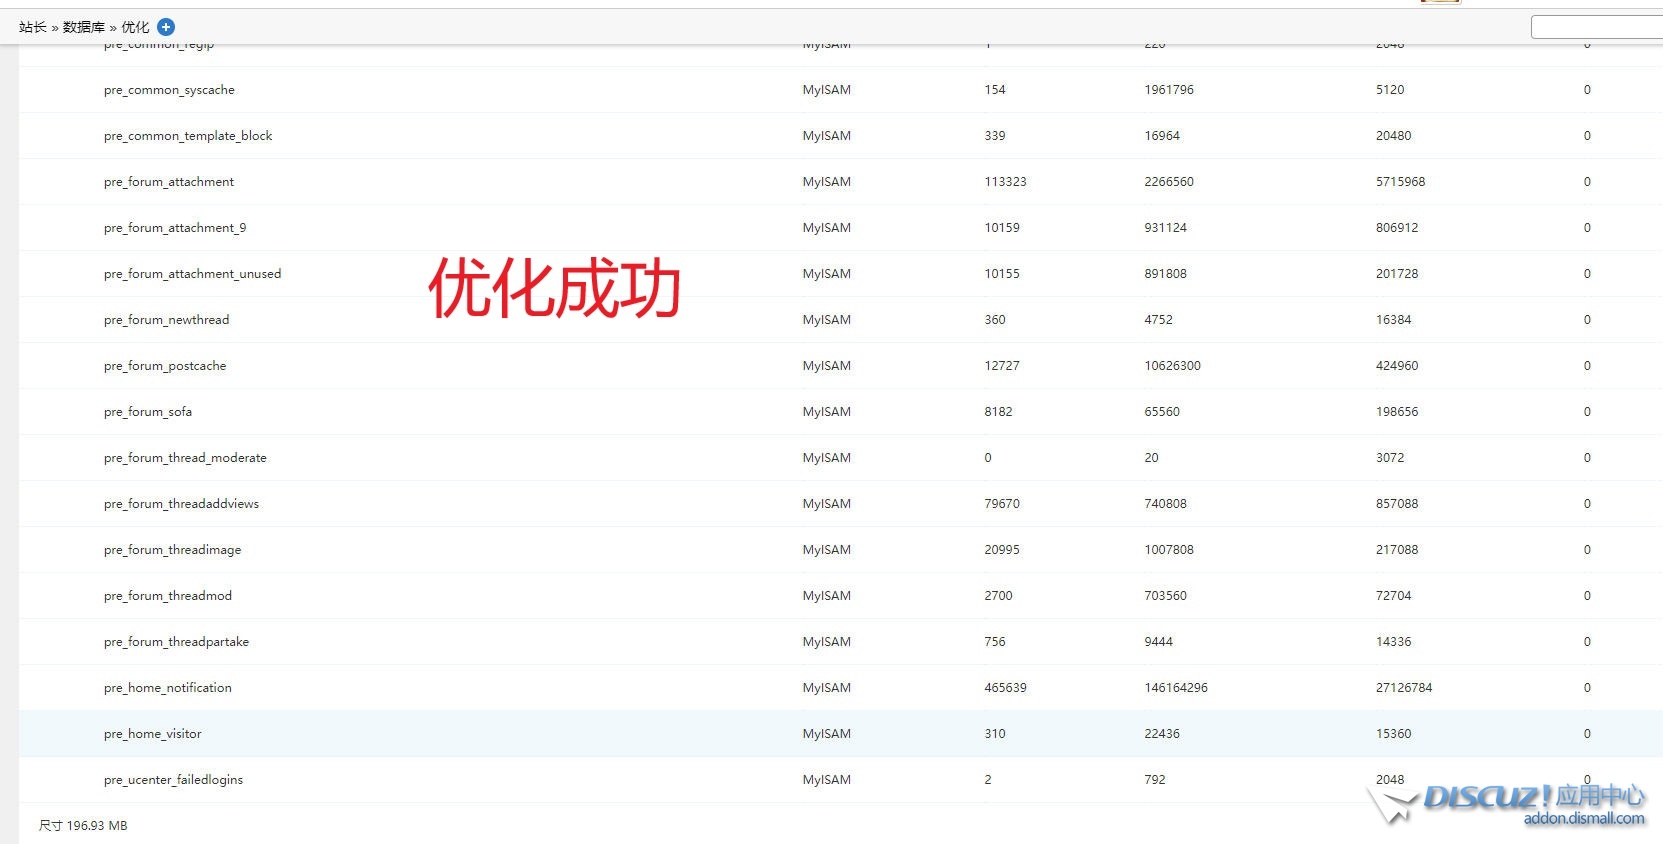
Task: Click data size 10626300 for pre_forum_postcache
Action: (x=1173, y=366)
